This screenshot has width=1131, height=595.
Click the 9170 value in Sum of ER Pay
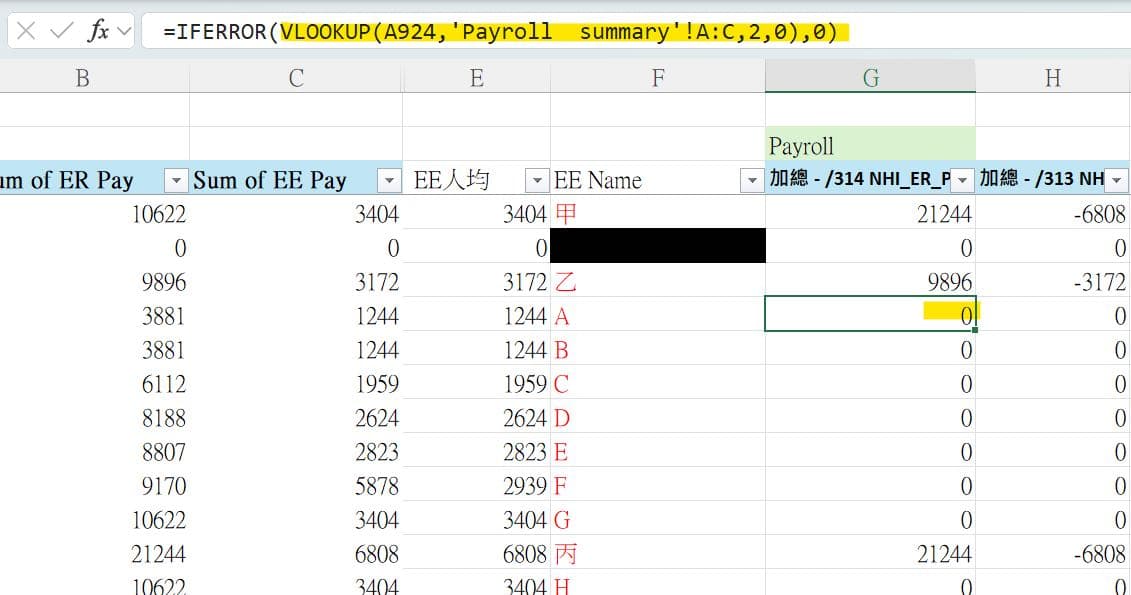(x=163, y=485)
